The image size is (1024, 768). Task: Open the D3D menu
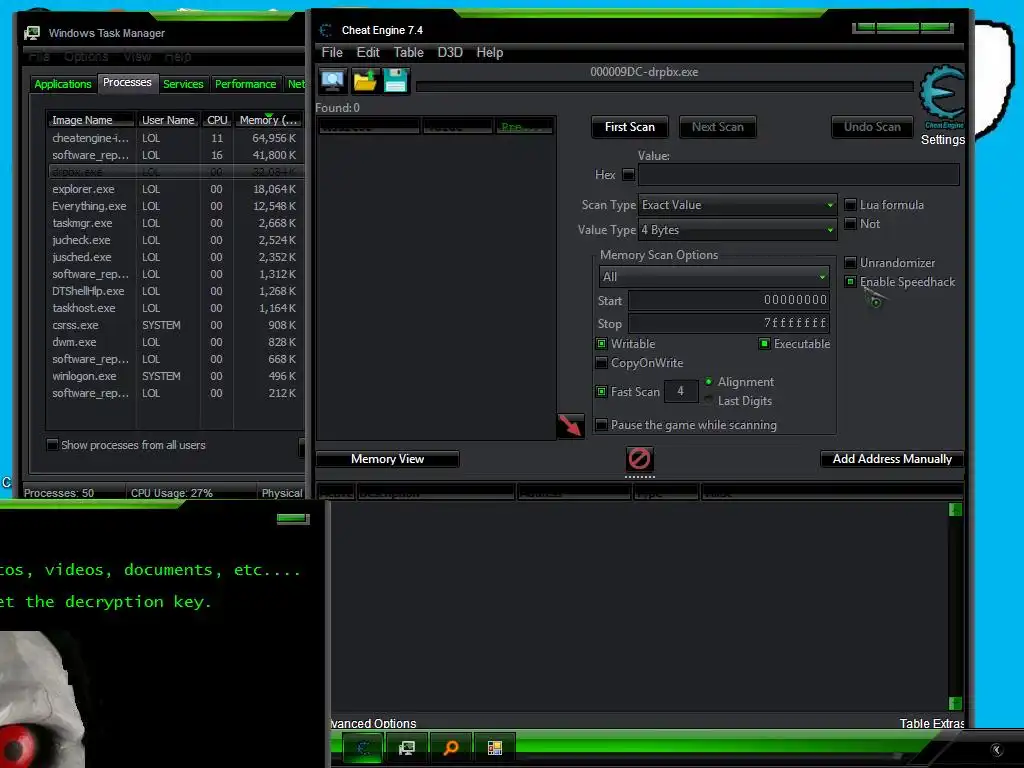click(x=450, y=52)
